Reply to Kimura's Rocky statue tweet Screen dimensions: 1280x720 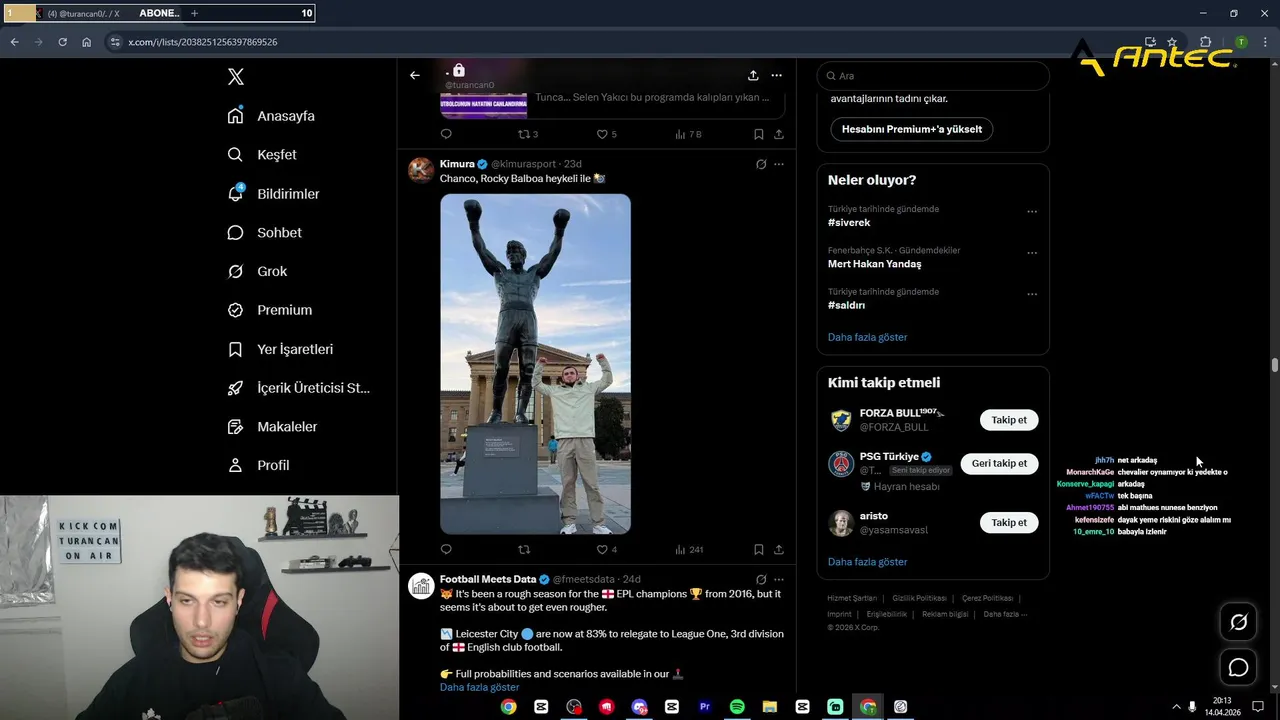click(446, 549)
